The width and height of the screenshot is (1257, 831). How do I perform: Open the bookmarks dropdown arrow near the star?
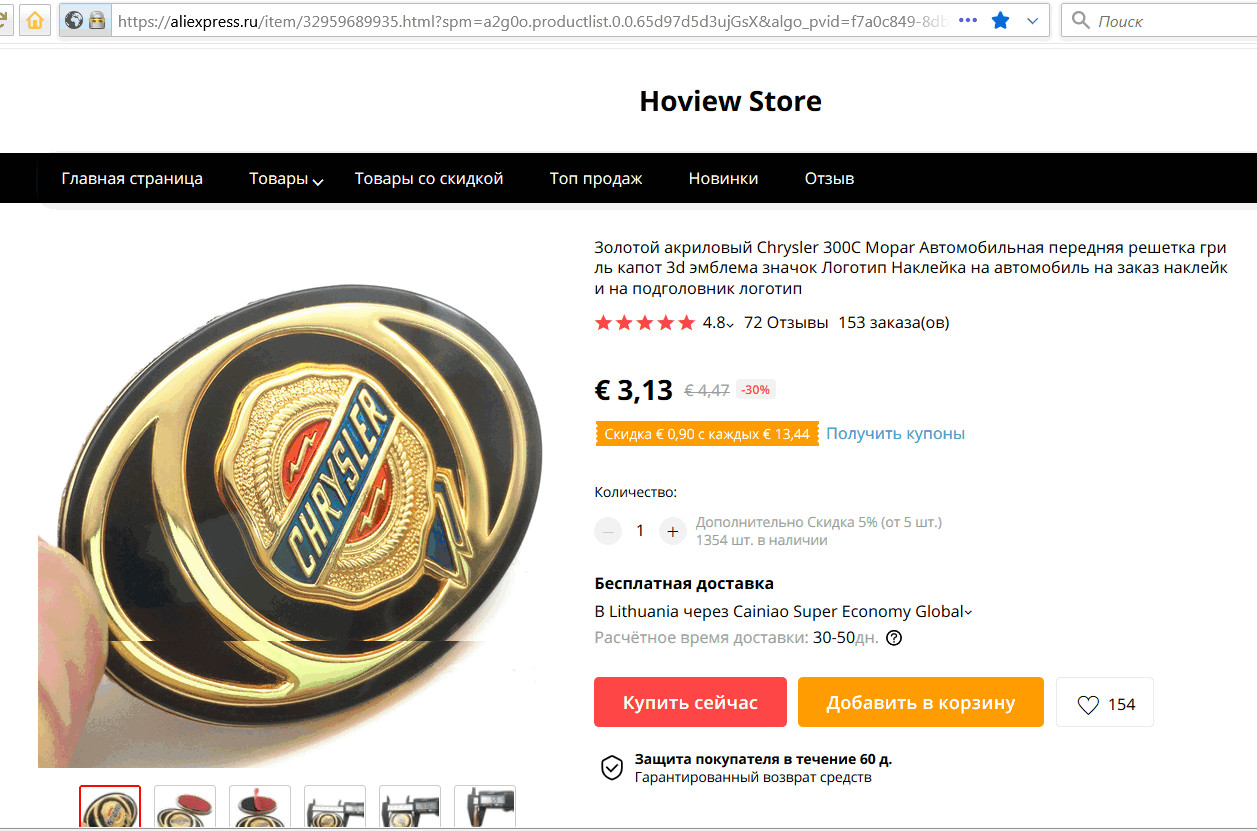tap(1033, 20)
